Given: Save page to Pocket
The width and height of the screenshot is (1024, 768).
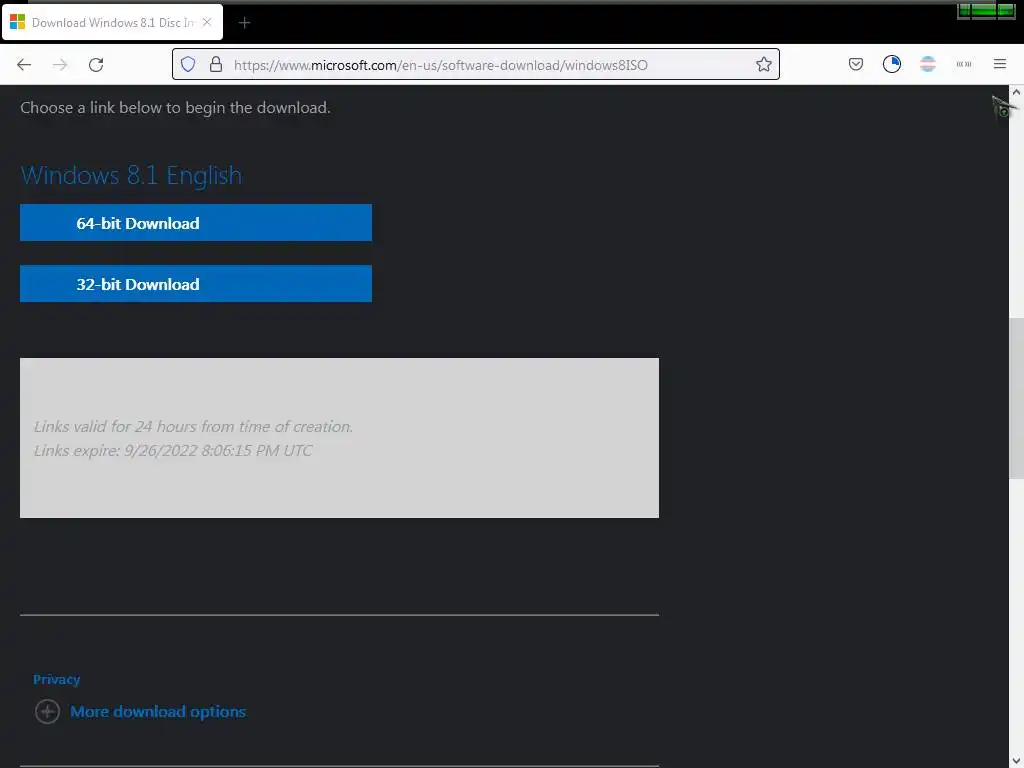Looking at the screenshot, I should [x=856, y=64].
